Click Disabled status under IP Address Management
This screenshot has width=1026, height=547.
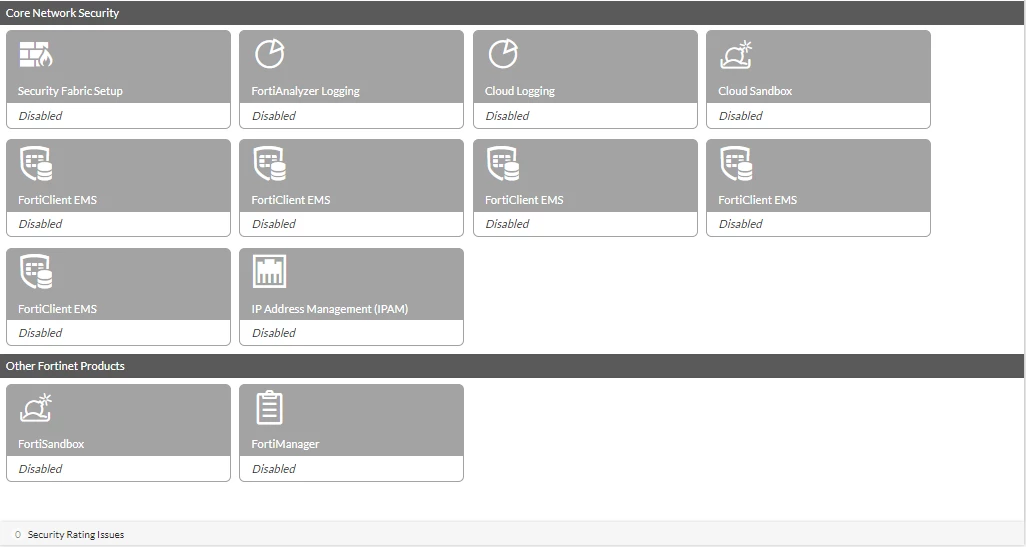(274, 333)
